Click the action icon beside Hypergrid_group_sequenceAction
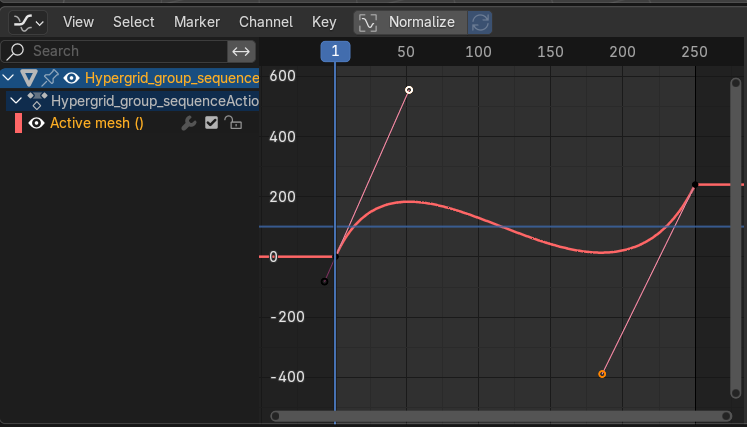 point(37,101)
